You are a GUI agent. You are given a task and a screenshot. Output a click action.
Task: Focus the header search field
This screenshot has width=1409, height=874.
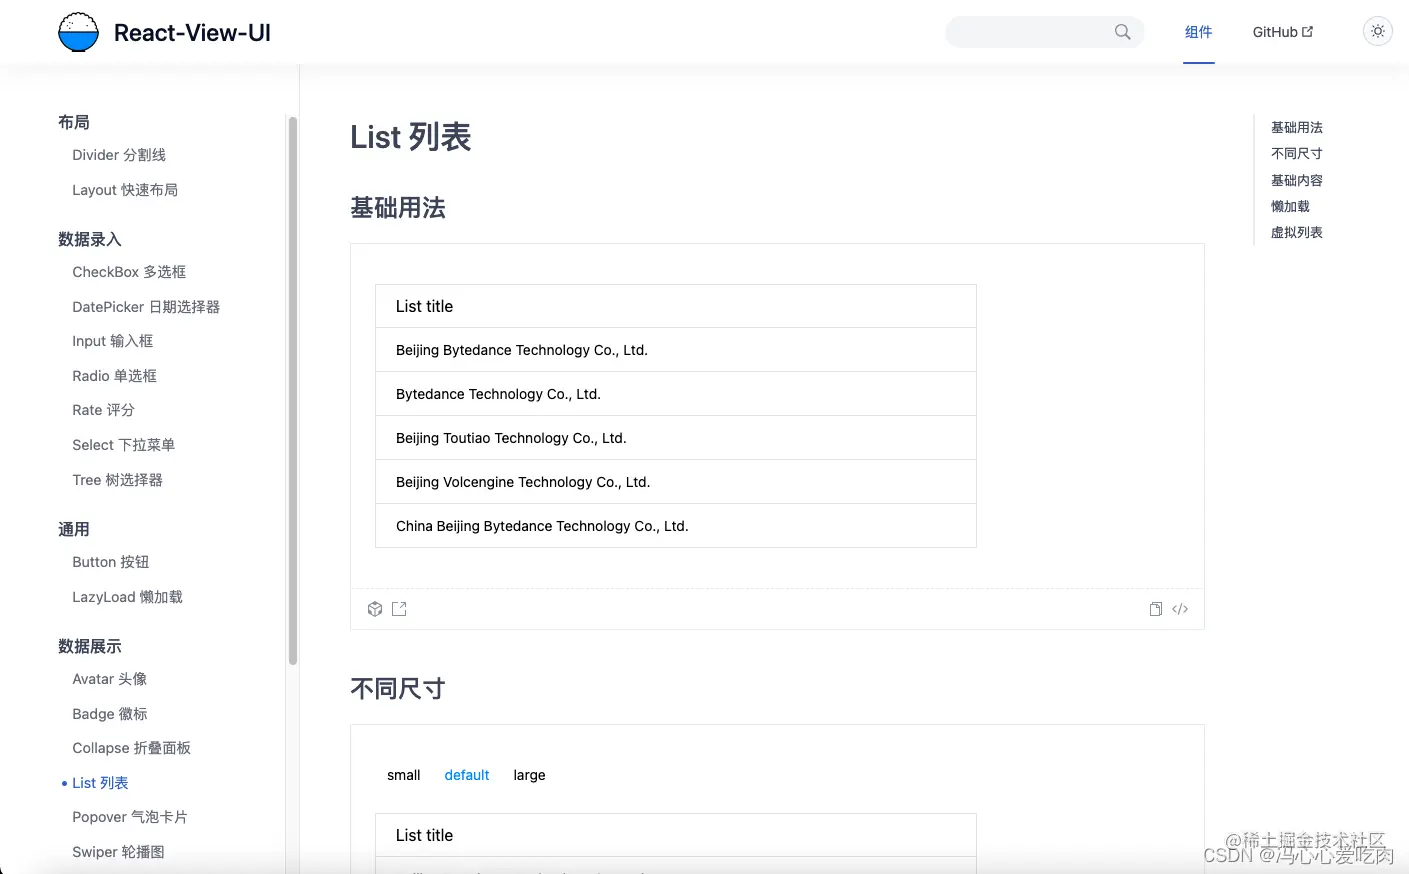pyautogui.click(x=1045, y=32)
